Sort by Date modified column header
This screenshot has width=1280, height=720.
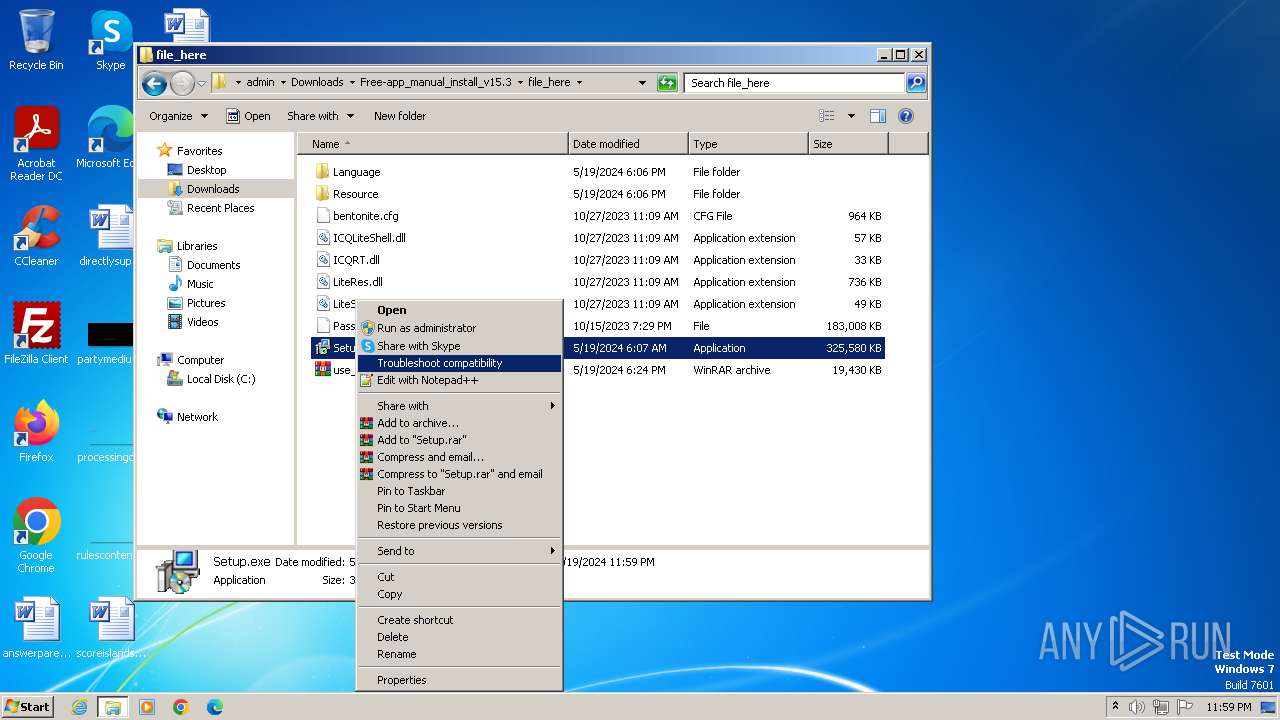point(628,144)
